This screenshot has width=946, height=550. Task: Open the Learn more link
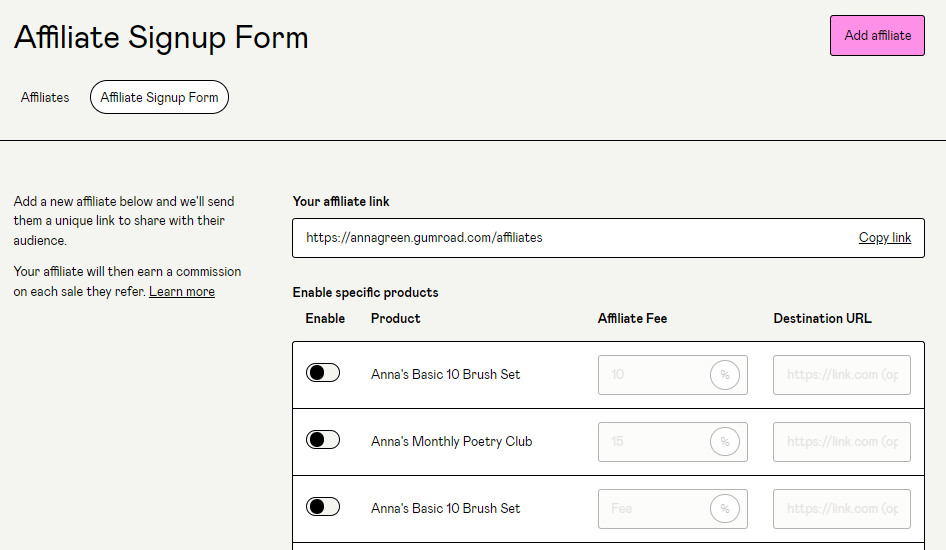pos(182,291)
